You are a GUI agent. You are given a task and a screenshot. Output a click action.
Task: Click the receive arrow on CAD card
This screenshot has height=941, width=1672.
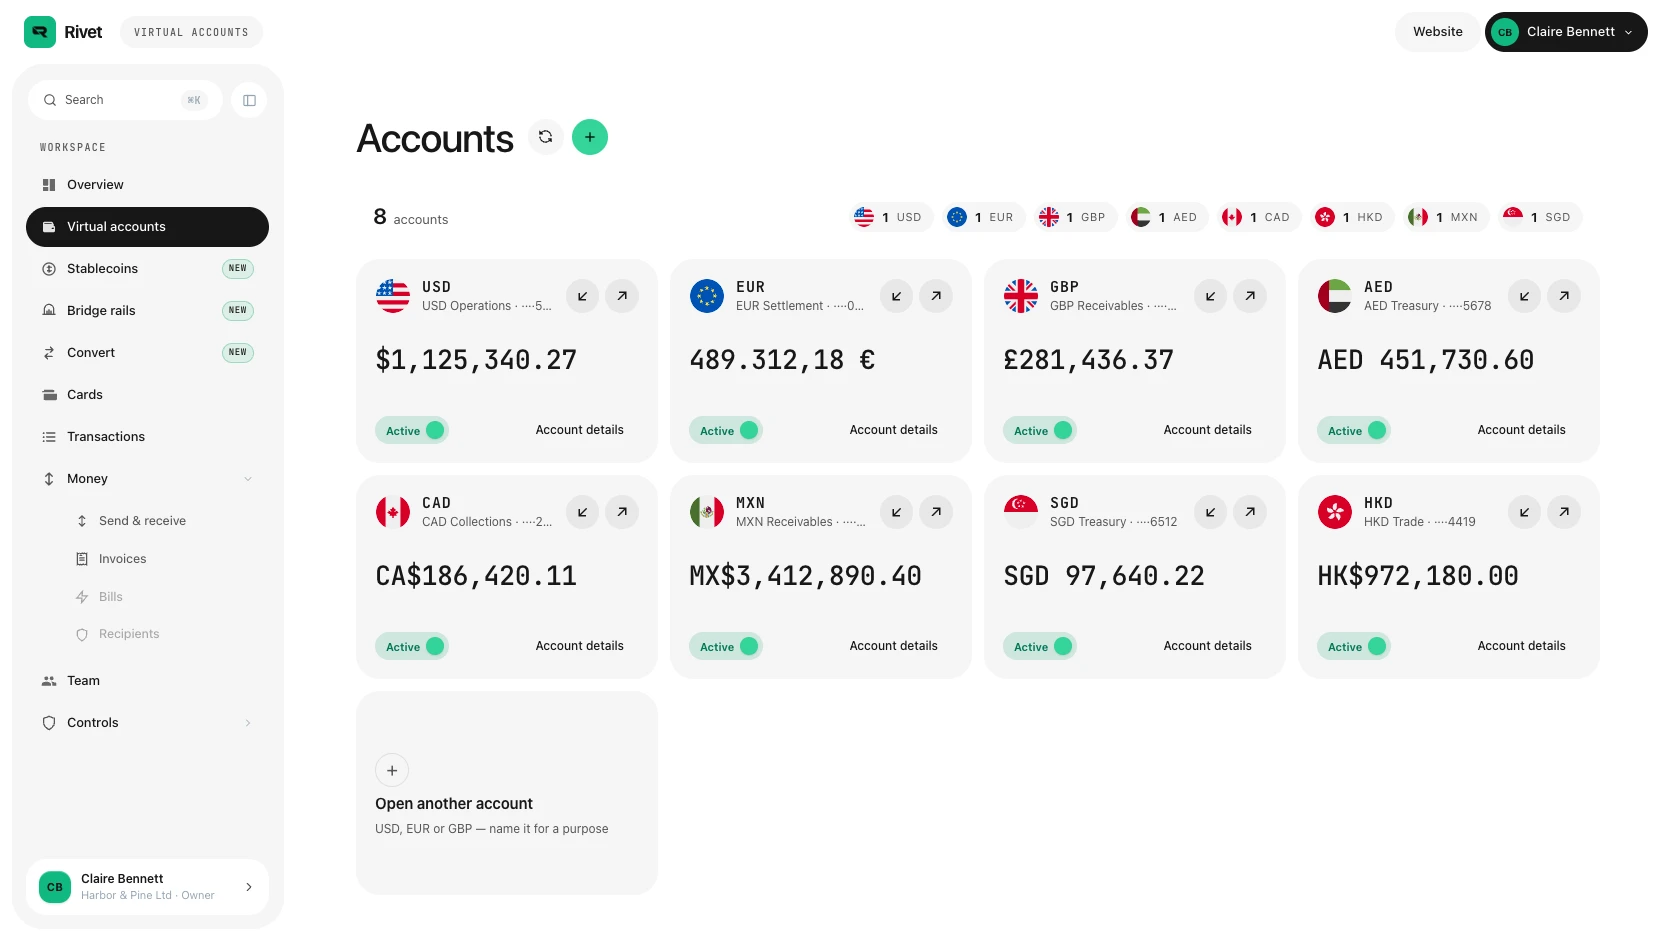583,512
